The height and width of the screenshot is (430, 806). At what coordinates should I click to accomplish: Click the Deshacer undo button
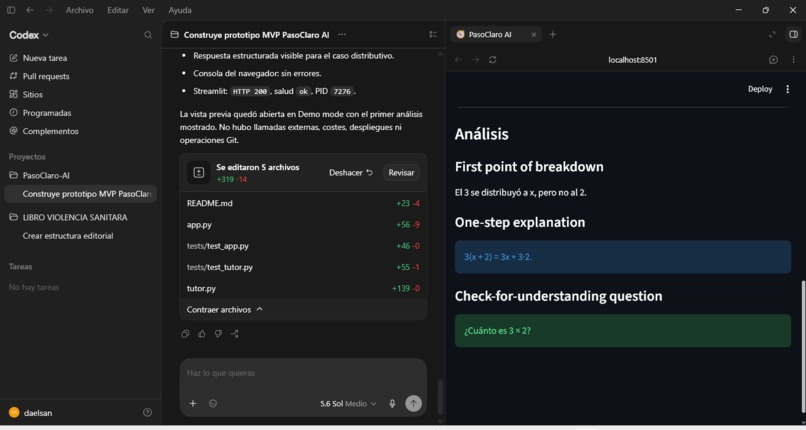click(x=351, y=173)
